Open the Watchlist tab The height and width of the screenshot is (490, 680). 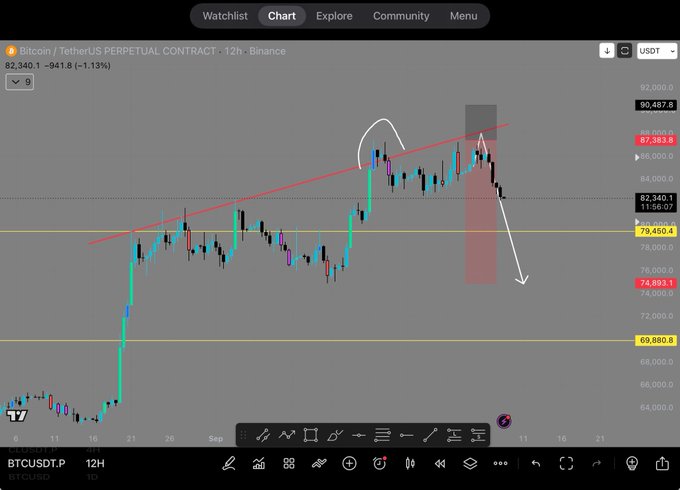click(225, 16)
